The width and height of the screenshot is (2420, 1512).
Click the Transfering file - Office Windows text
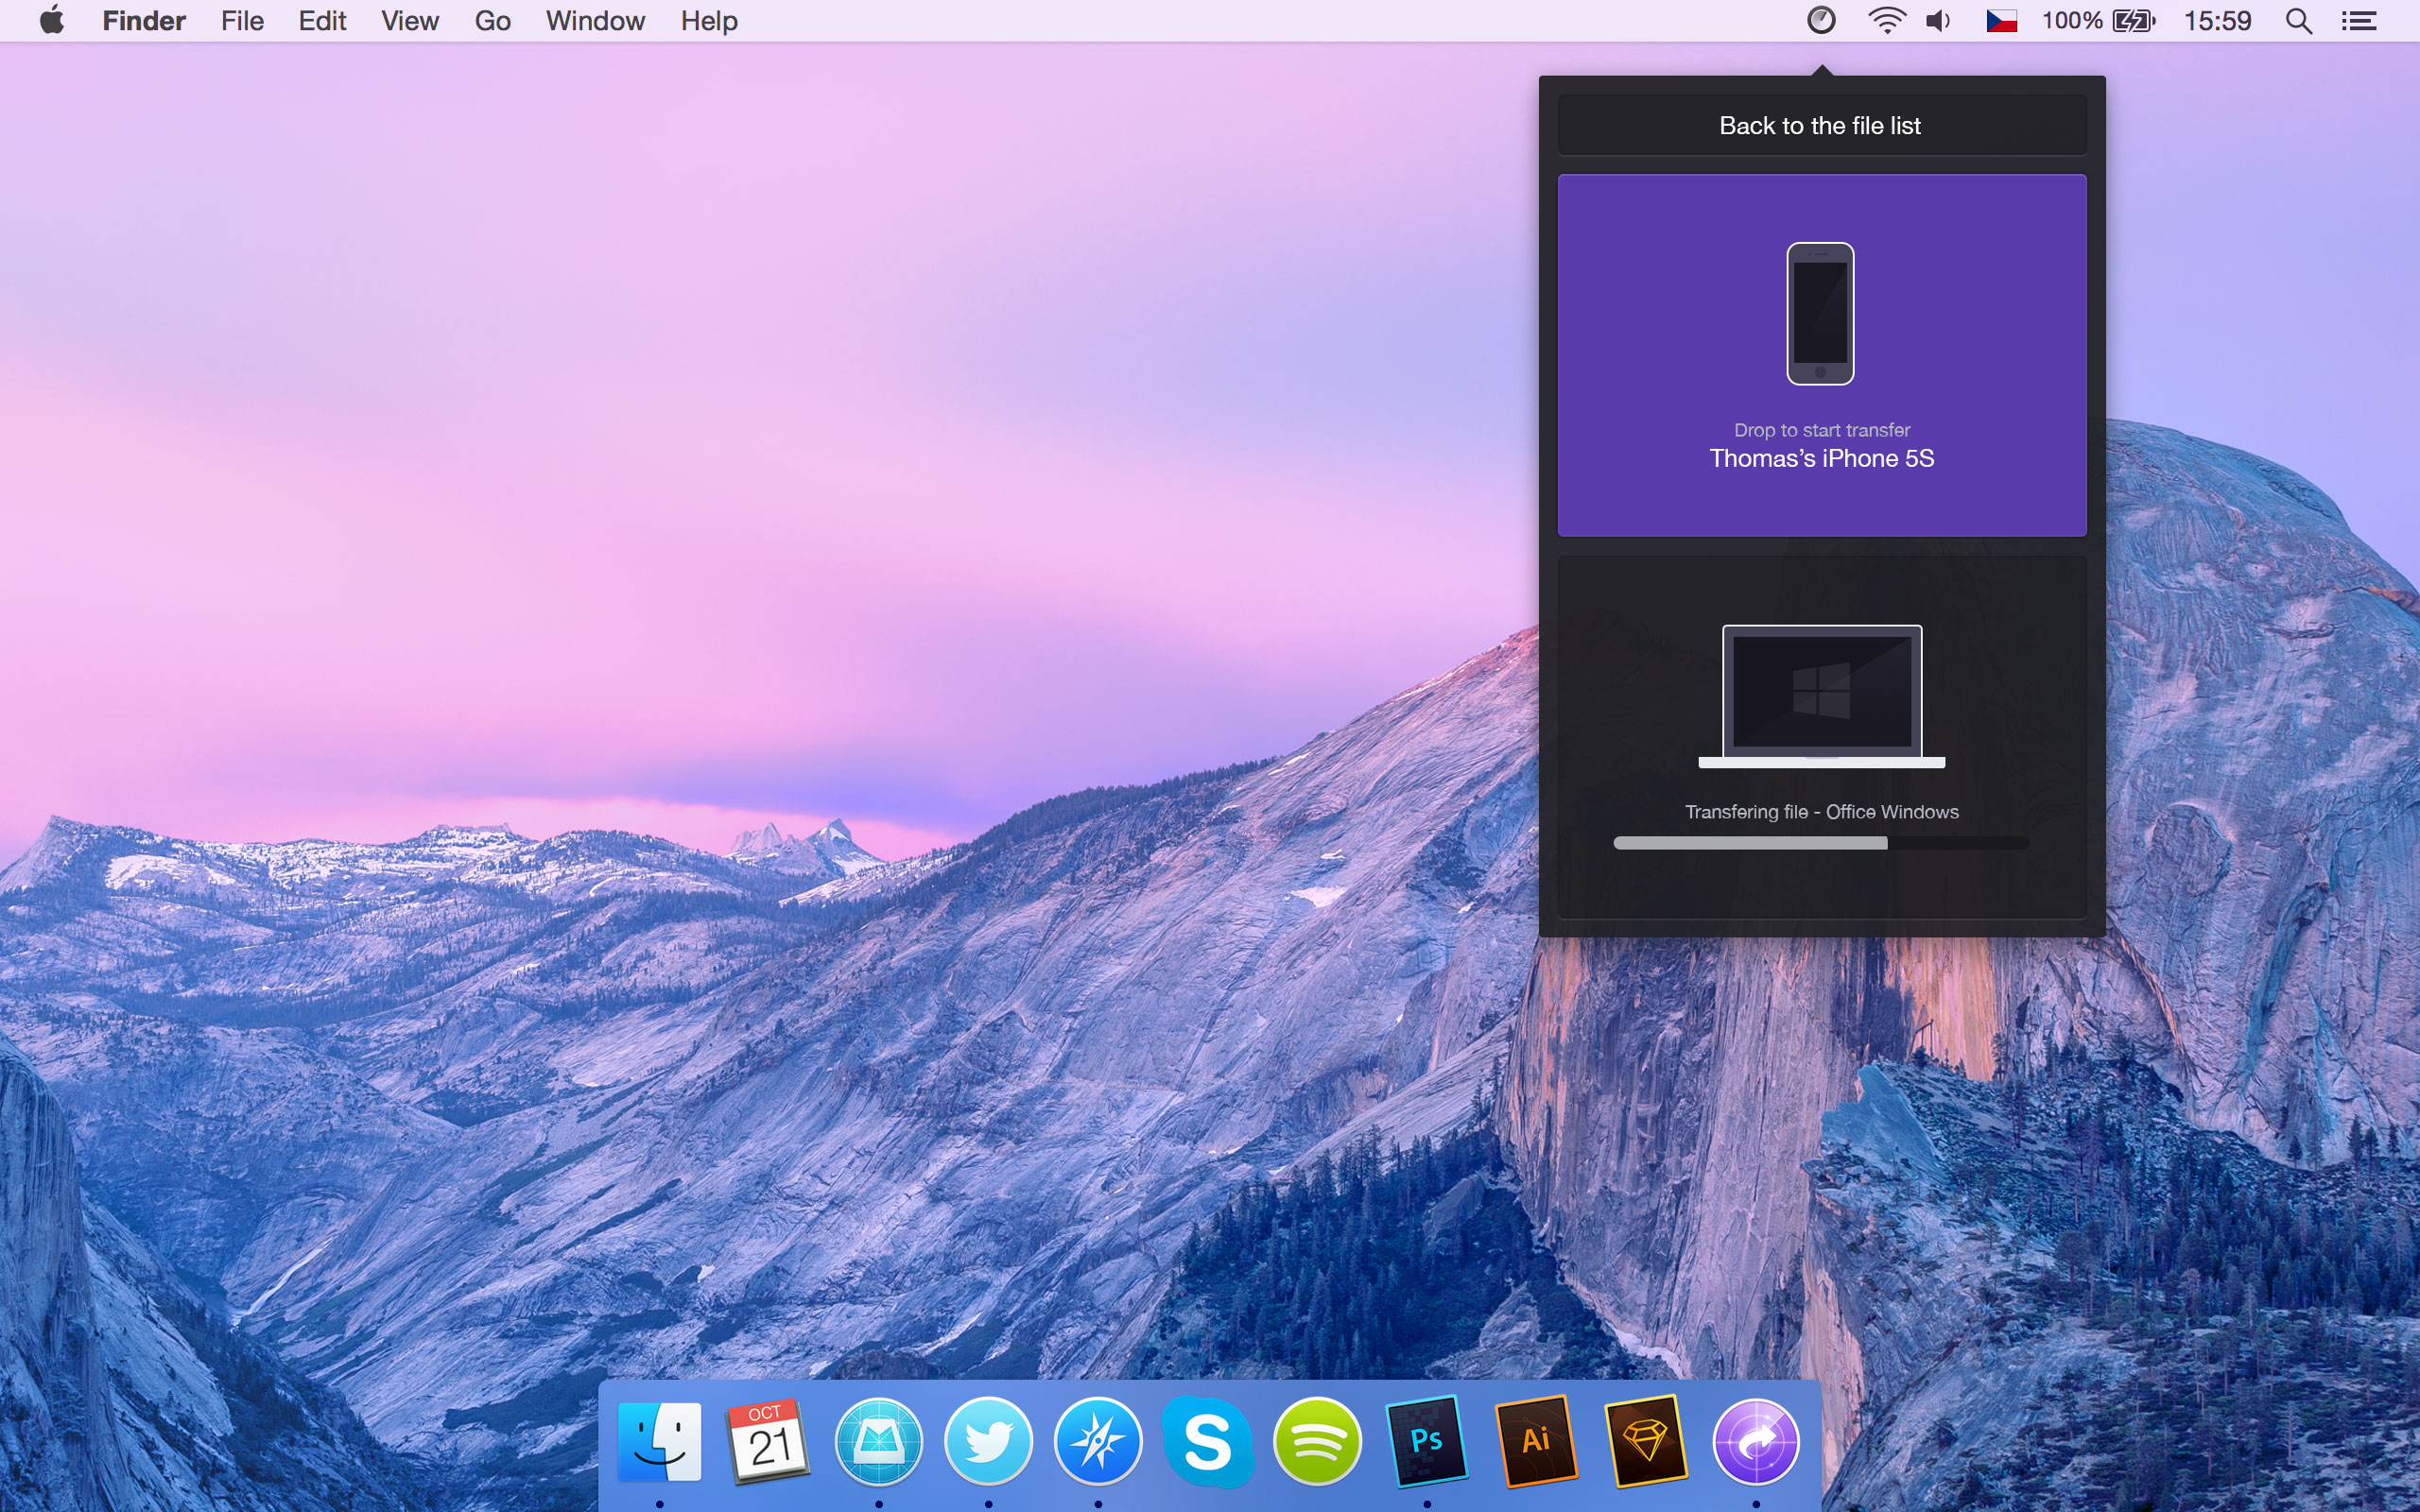pos(1821,812)
